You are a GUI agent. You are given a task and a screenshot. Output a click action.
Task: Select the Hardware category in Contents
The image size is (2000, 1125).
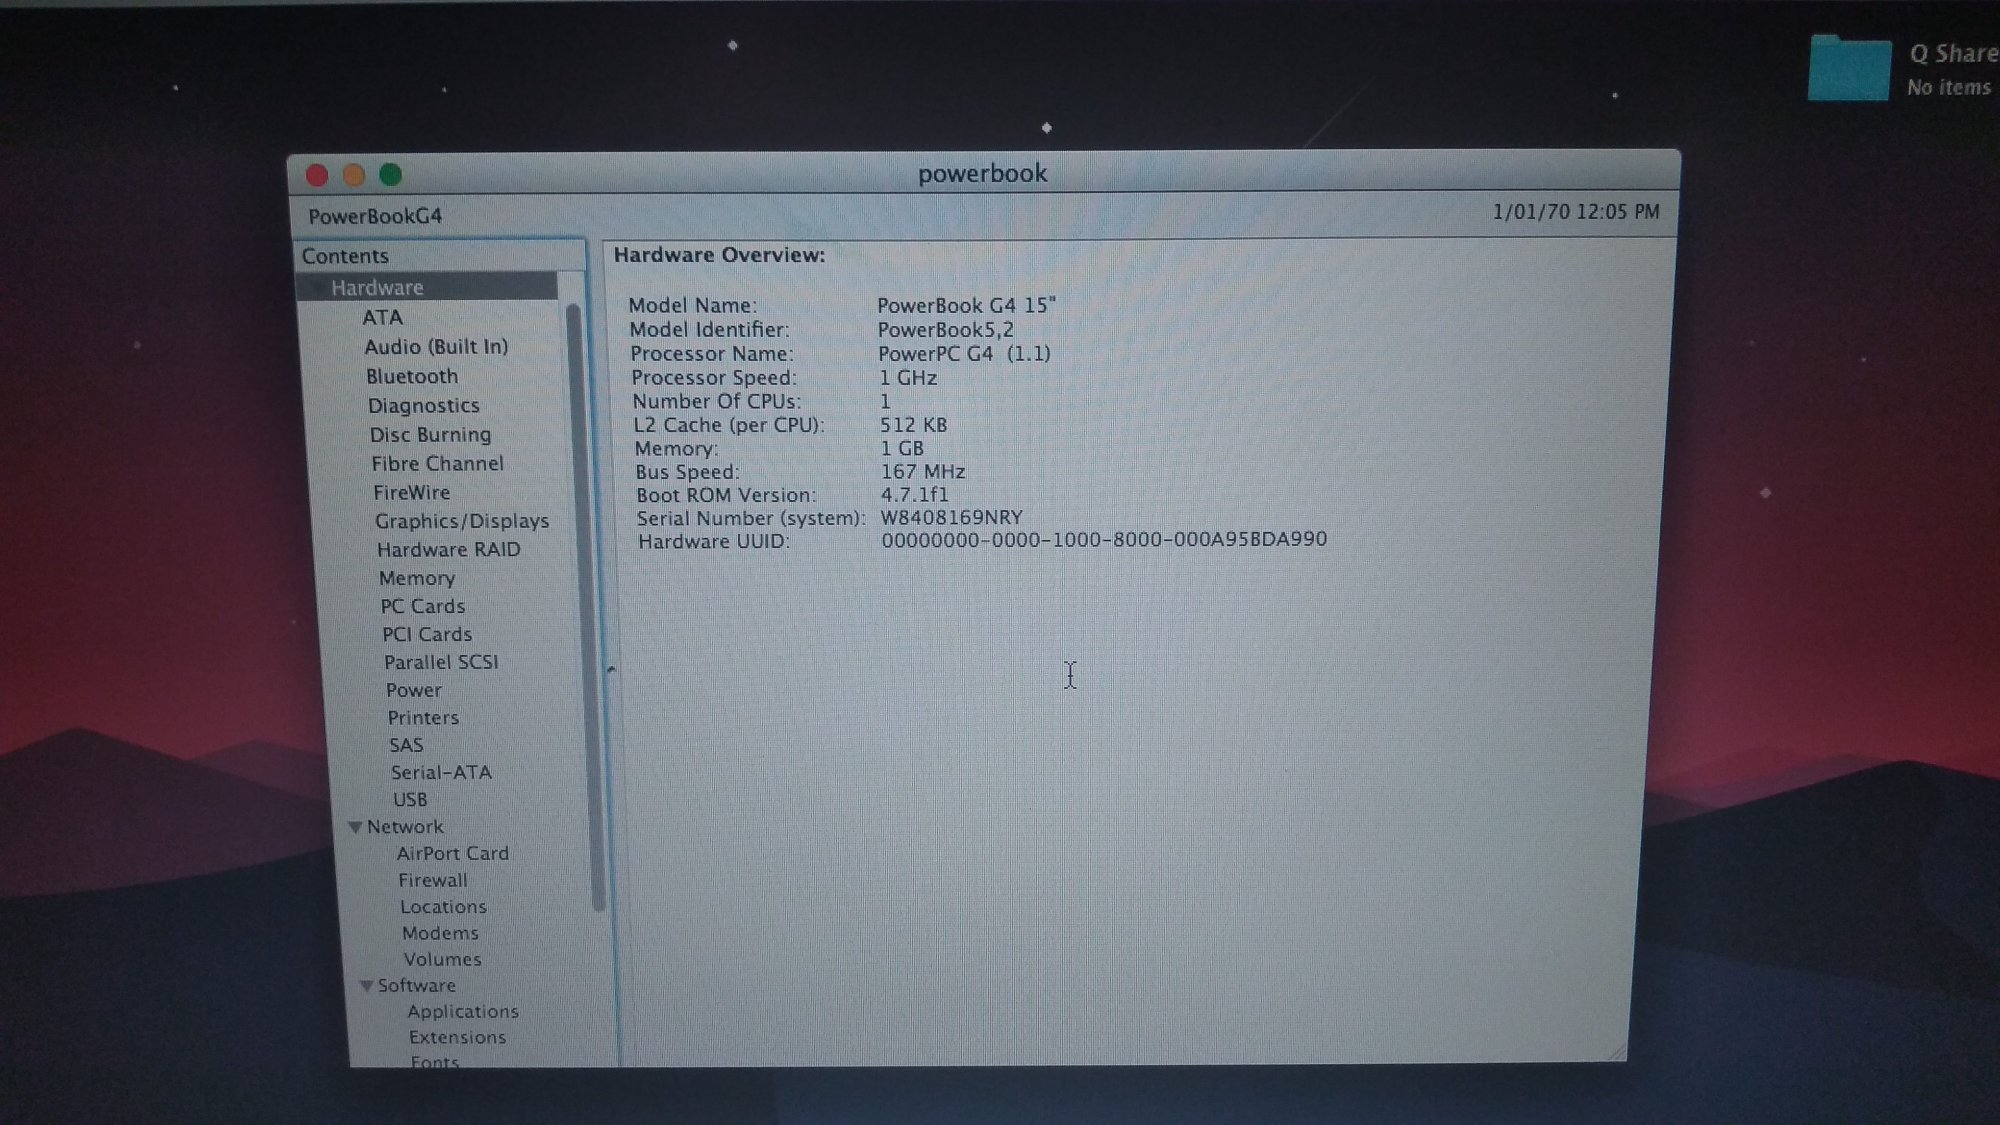(377, 288)
